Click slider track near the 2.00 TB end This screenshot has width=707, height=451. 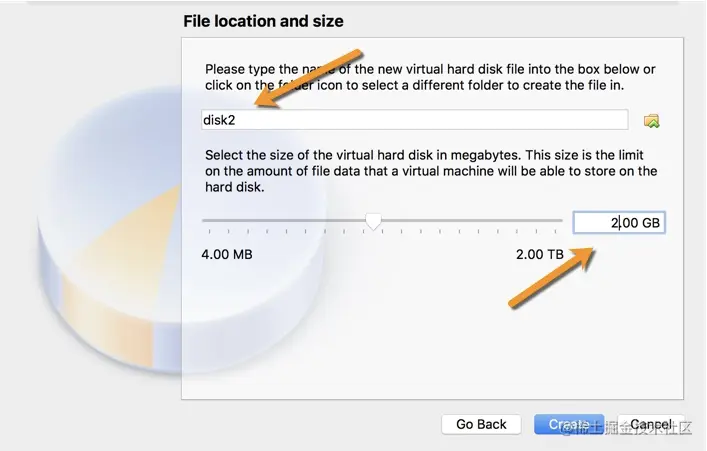tap(548, 221)
